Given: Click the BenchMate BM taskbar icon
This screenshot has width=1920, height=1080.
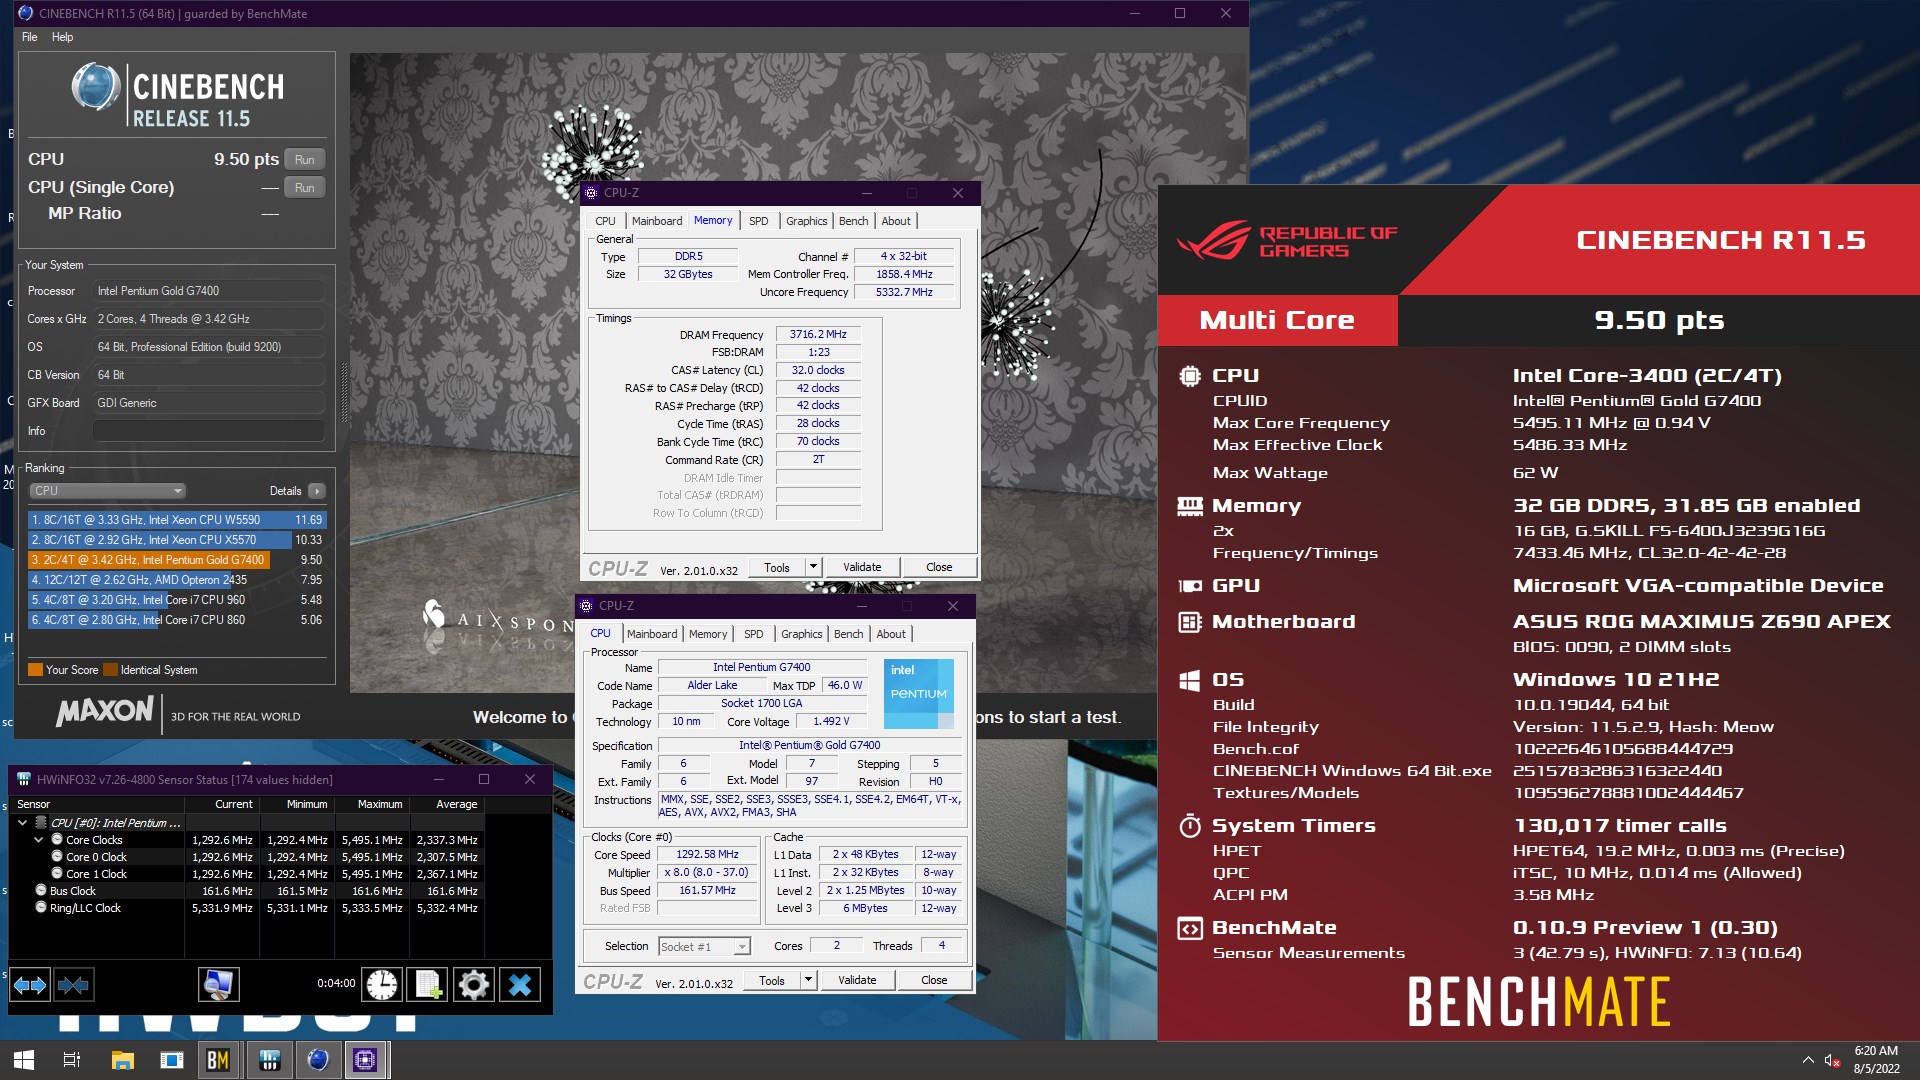Looking at the screenshot, I should click(x=218, y=1060).
